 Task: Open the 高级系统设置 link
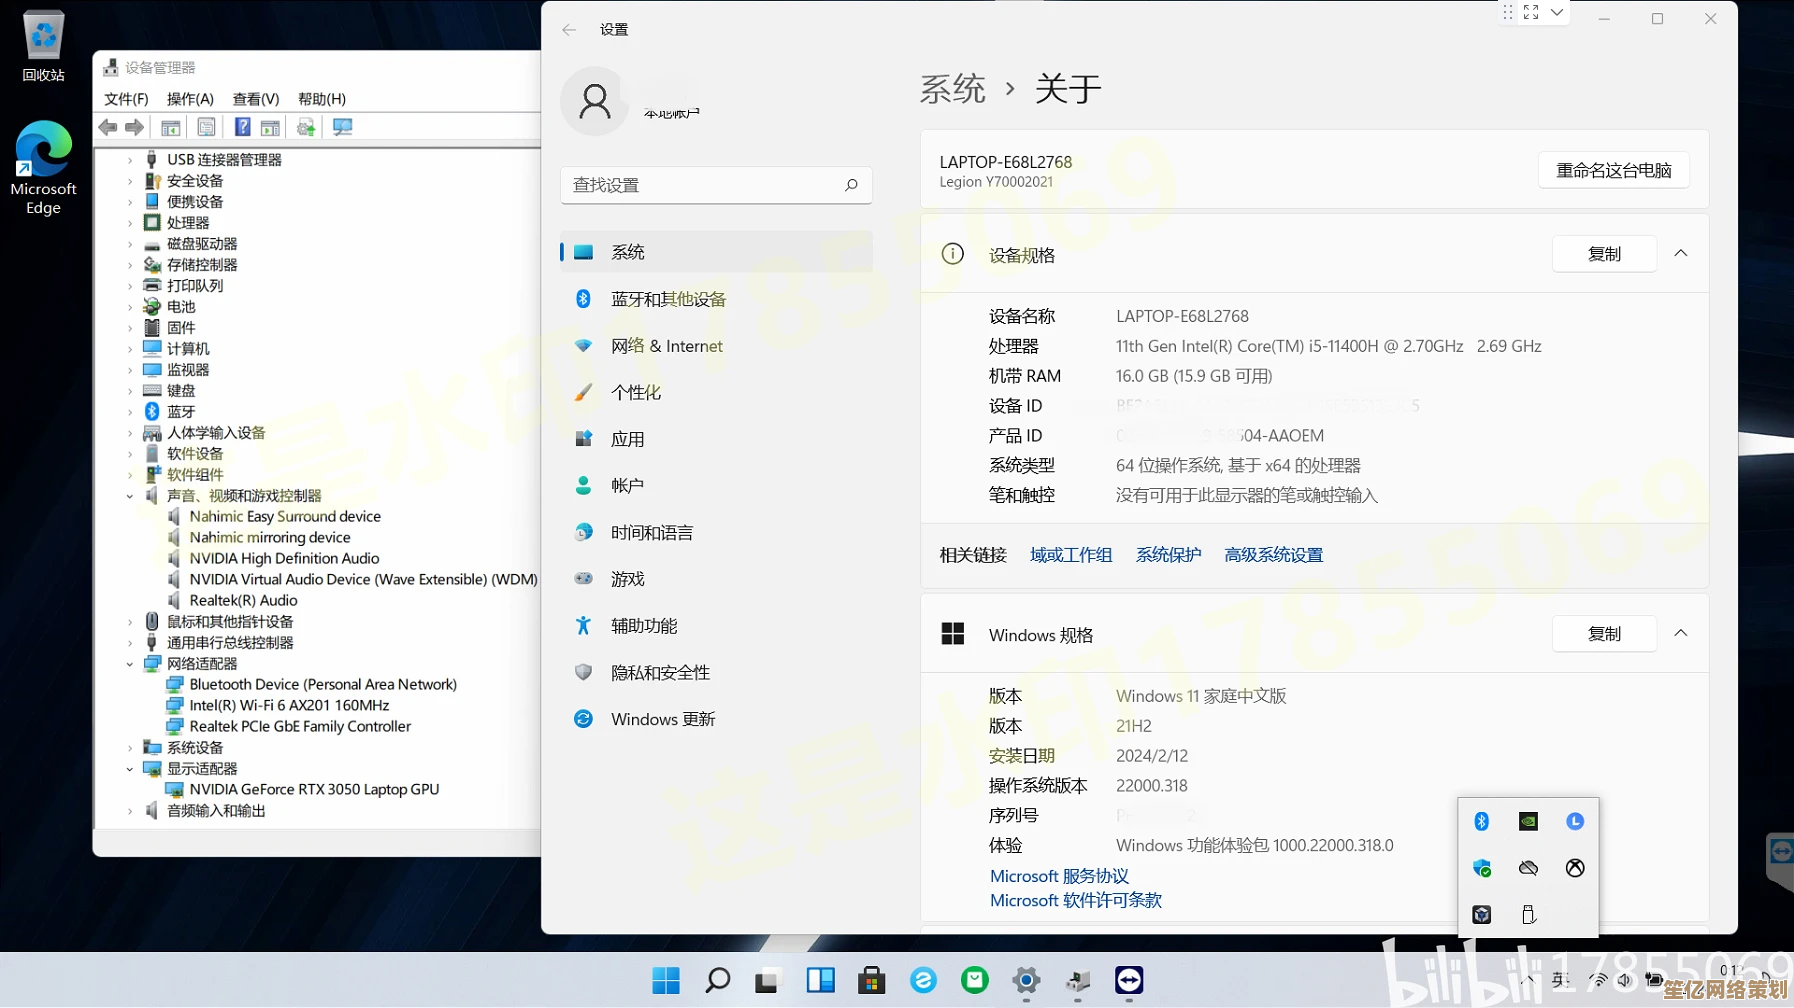[1273, 555]
